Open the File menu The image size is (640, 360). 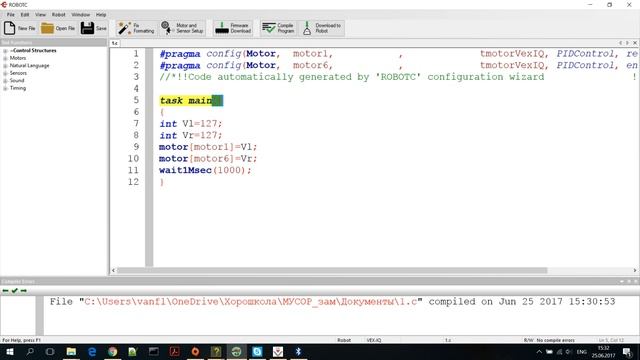pos(11,15)
